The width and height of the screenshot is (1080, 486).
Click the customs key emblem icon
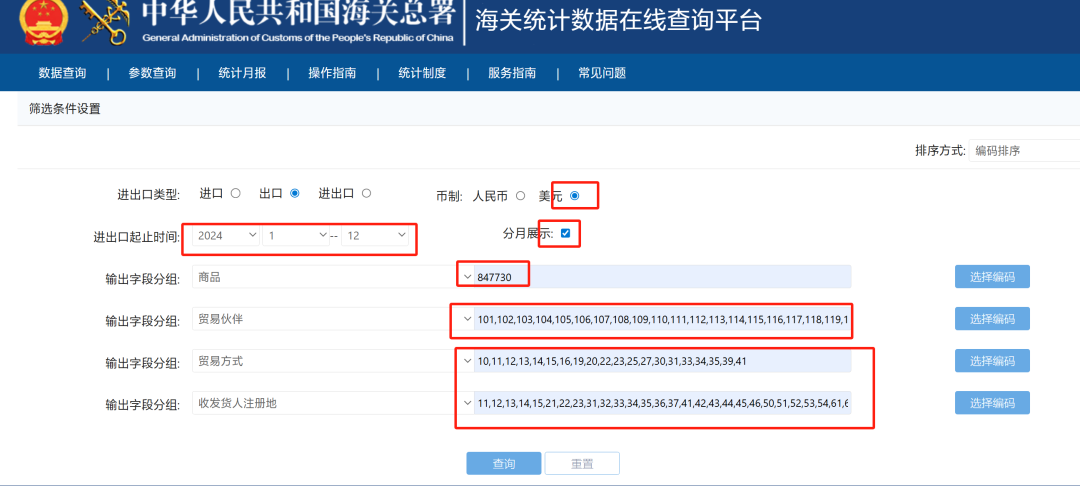(104, 21)
